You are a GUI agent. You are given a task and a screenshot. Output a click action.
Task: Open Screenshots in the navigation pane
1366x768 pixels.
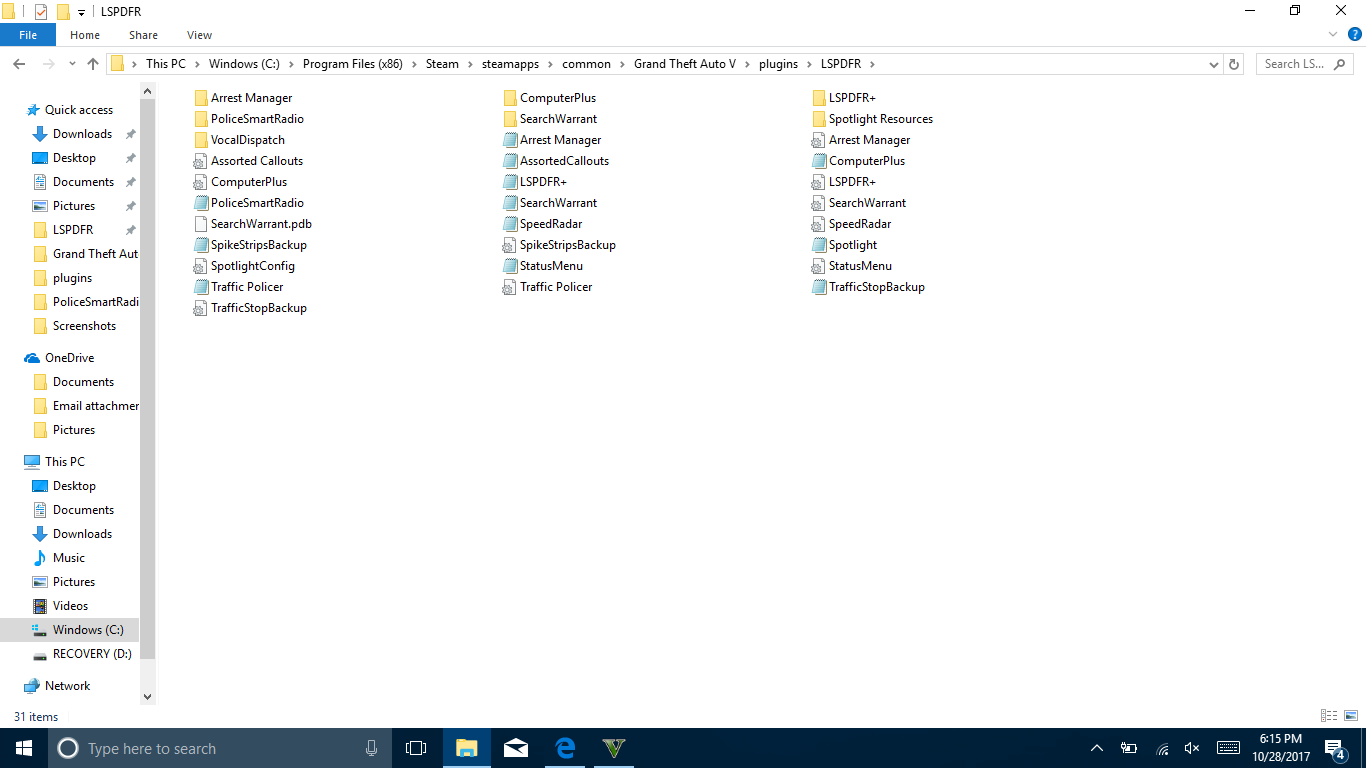point(84,326)
